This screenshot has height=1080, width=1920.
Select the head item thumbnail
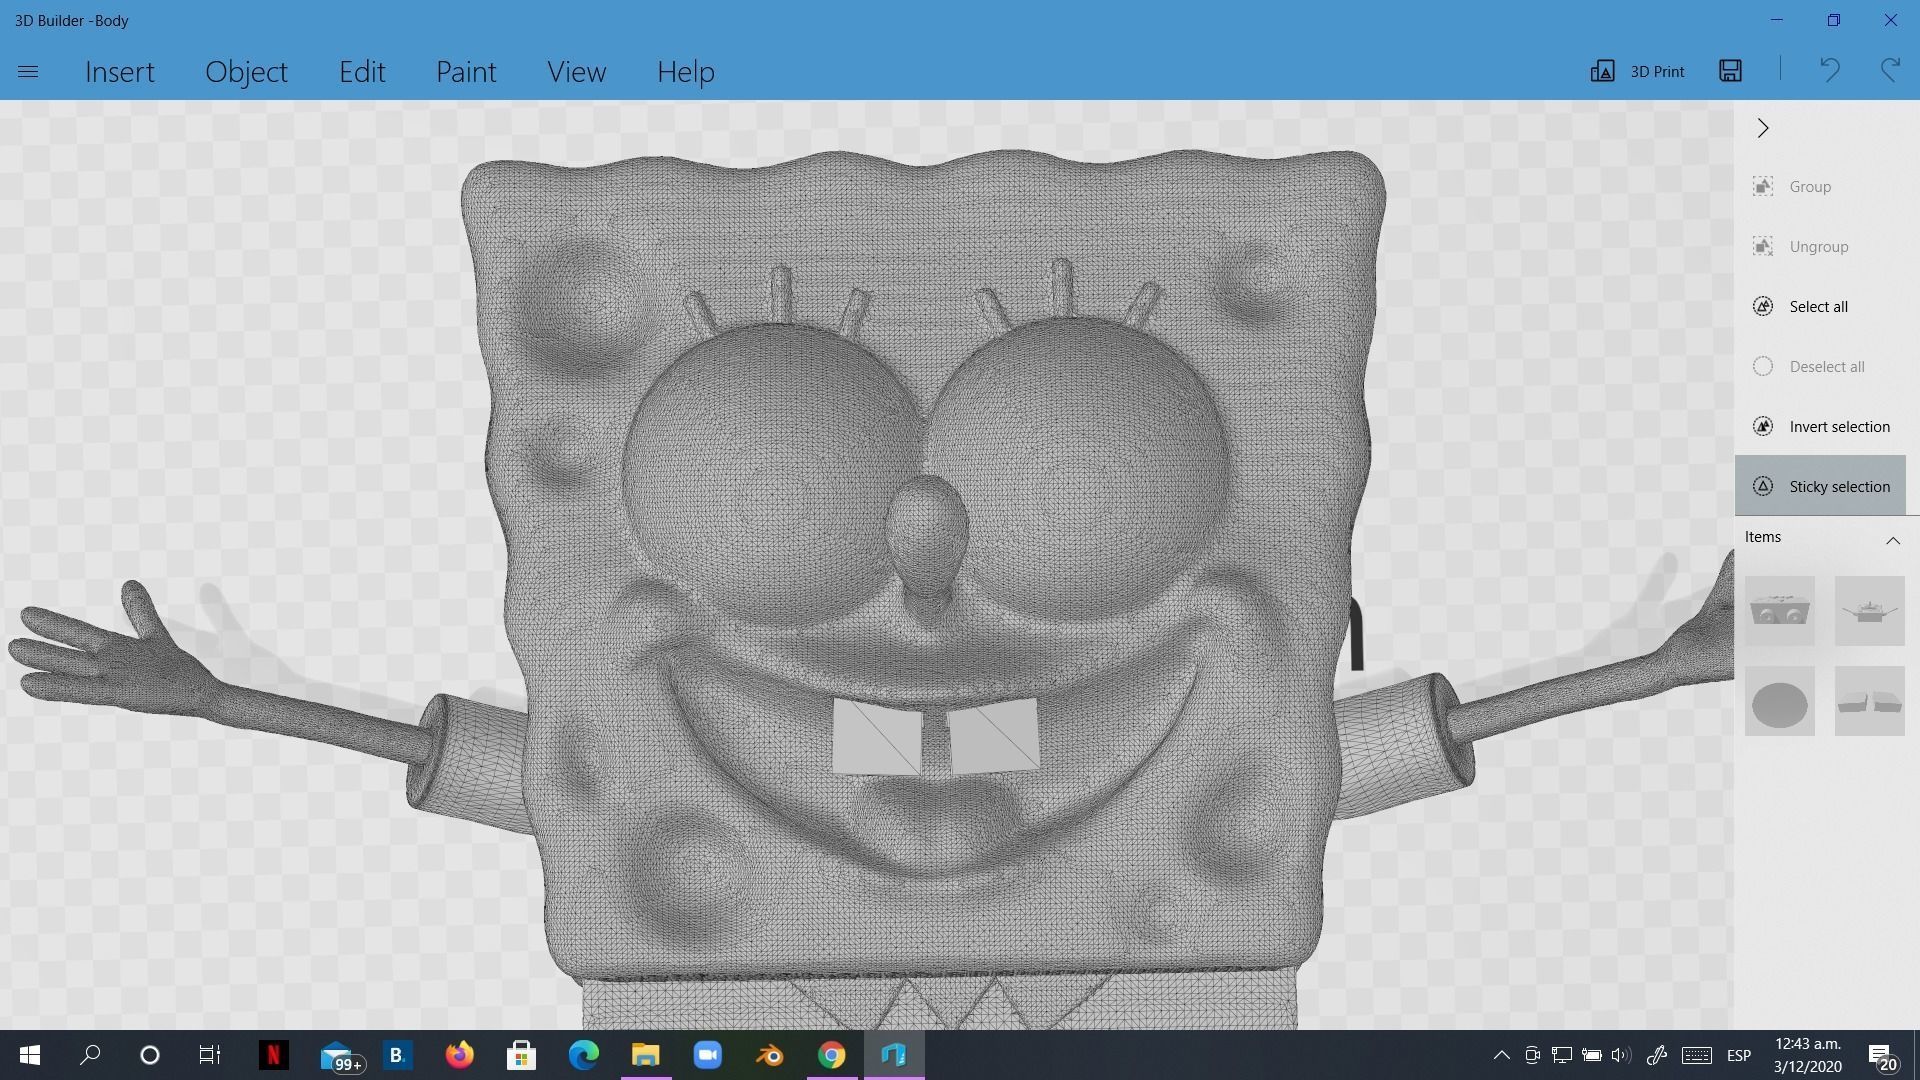click(x=1780, y=611)
